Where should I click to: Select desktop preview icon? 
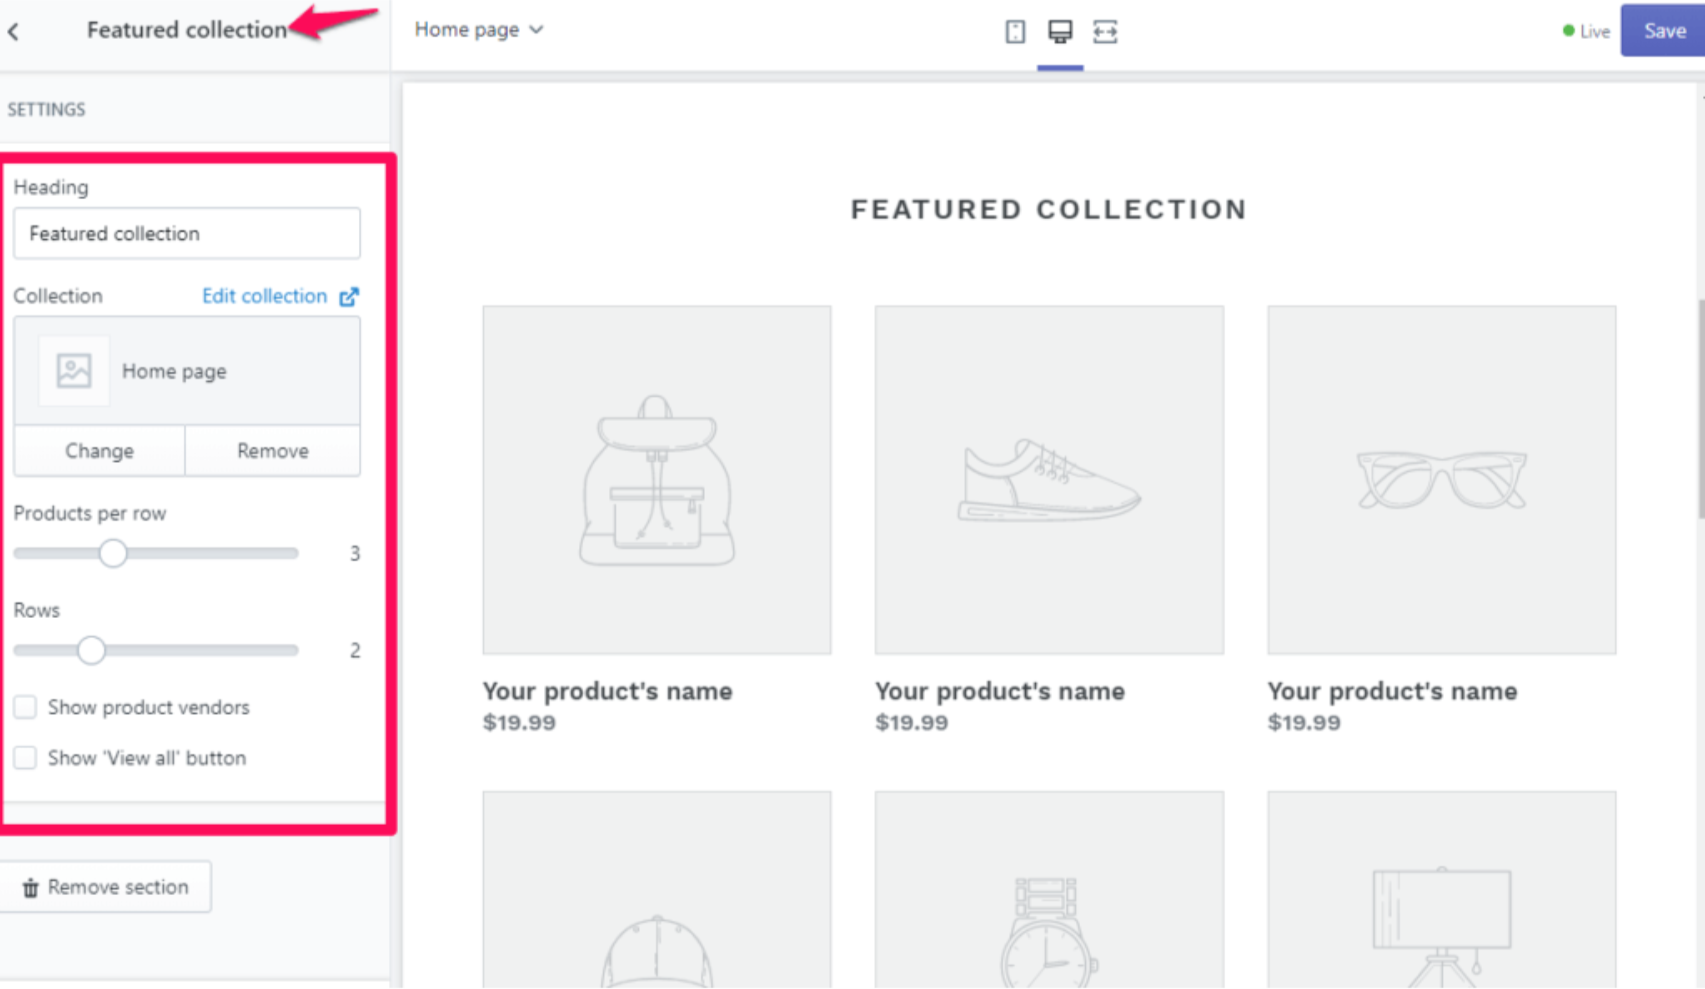click(x=1060, y=31)
